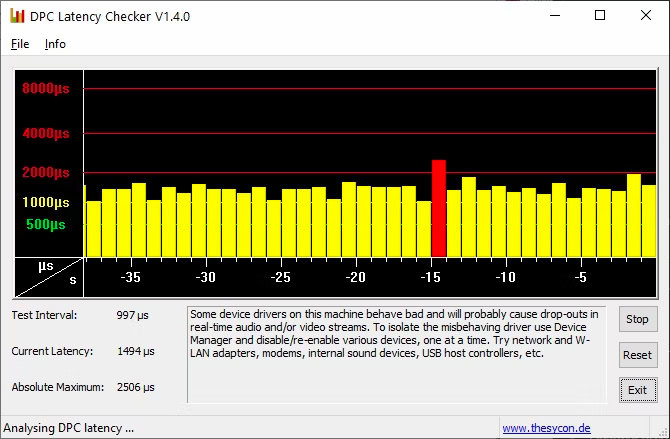Open the Info menu
This screenshot has width=670, height=439.
click(55, 44)
